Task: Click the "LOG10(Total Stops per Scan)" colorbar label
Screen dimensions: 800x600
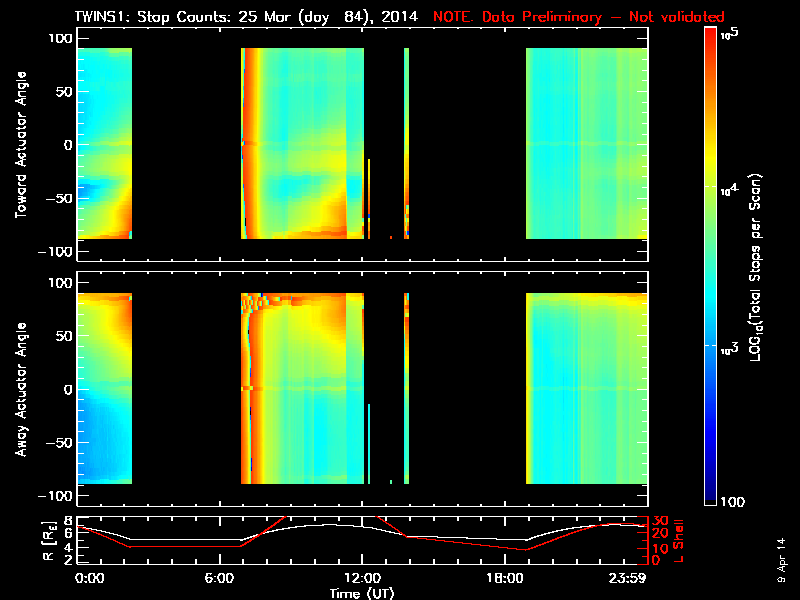Action: pos(755,267)
